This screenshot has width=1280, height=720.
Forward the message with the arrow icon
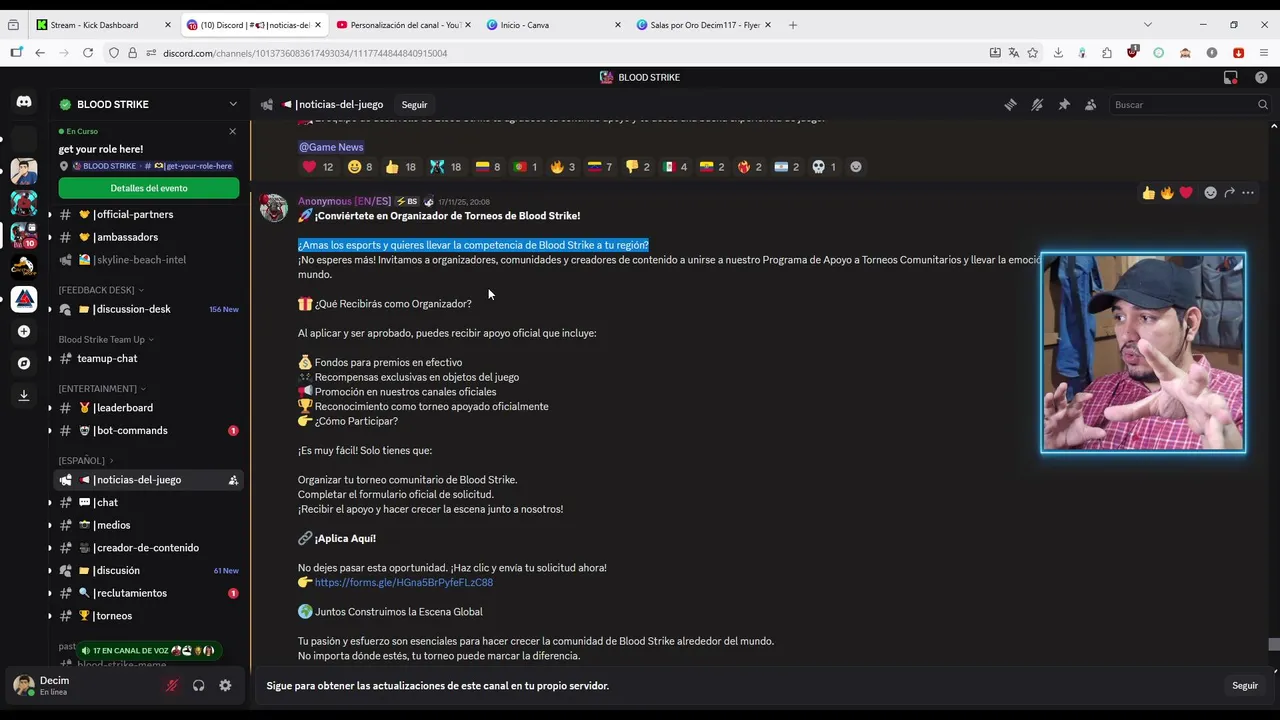[x=1229, y=193]
